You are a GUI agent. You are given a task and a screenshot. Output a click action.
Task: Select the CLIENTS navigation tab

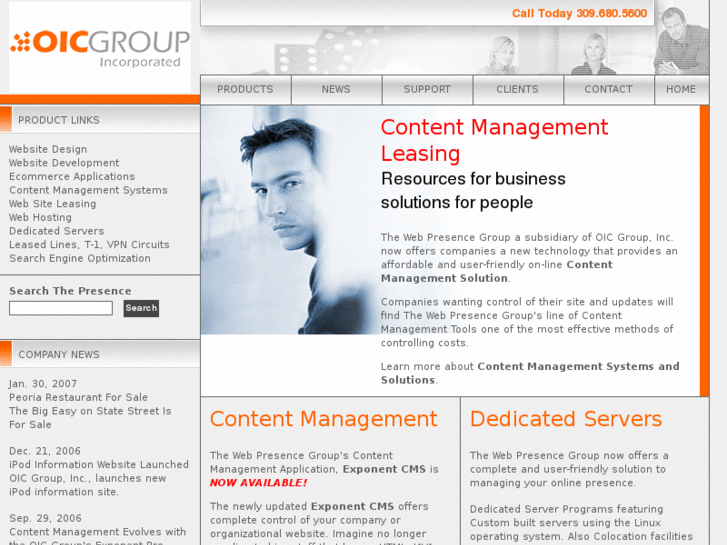[518, 90]
